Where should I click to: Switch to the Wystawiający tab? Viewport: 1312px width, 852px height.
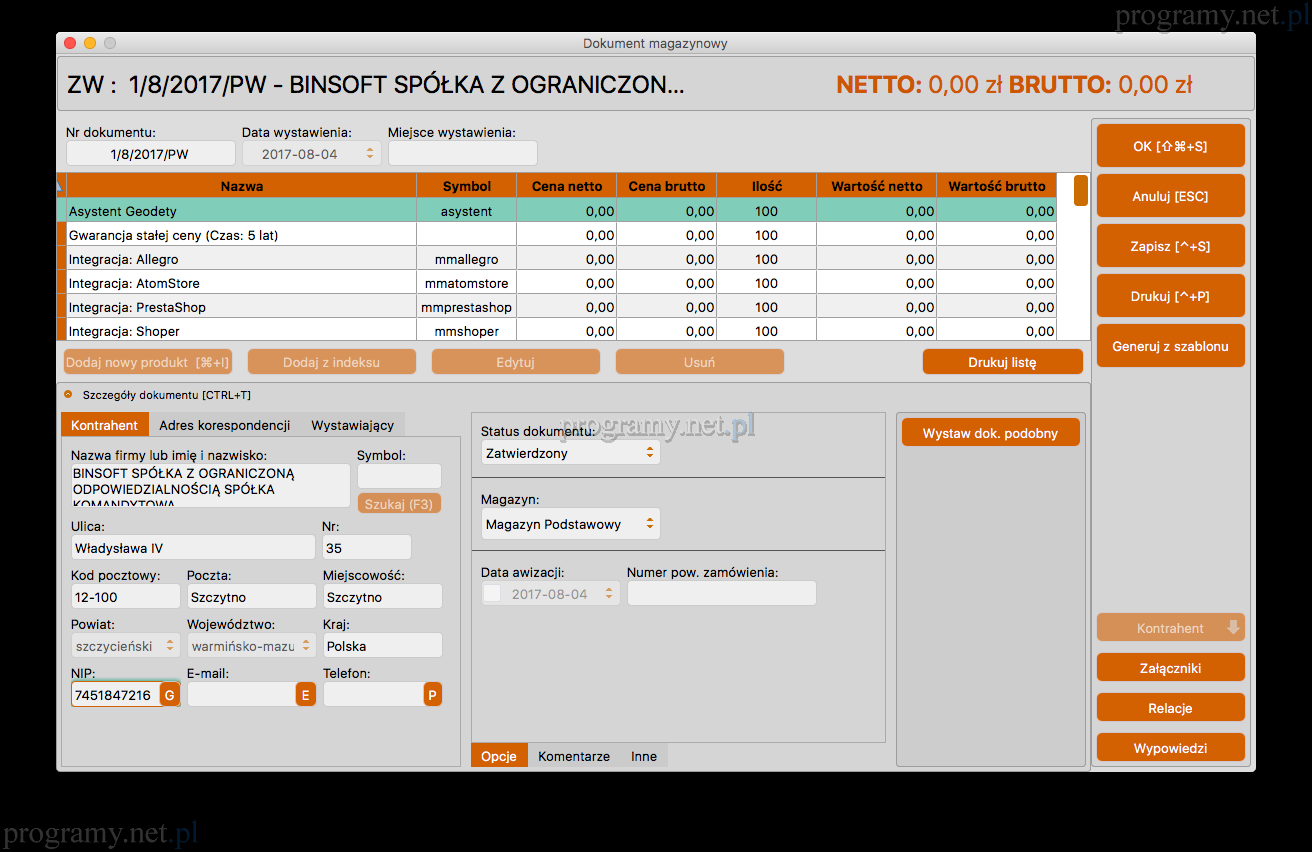(352, 425)
